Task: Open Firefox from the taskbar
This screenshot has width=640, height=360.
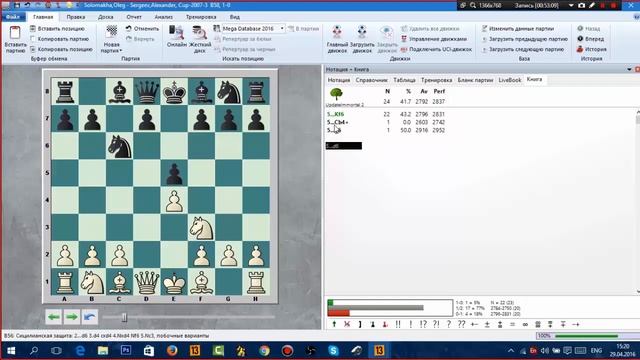Action: (x=172, y=351)
